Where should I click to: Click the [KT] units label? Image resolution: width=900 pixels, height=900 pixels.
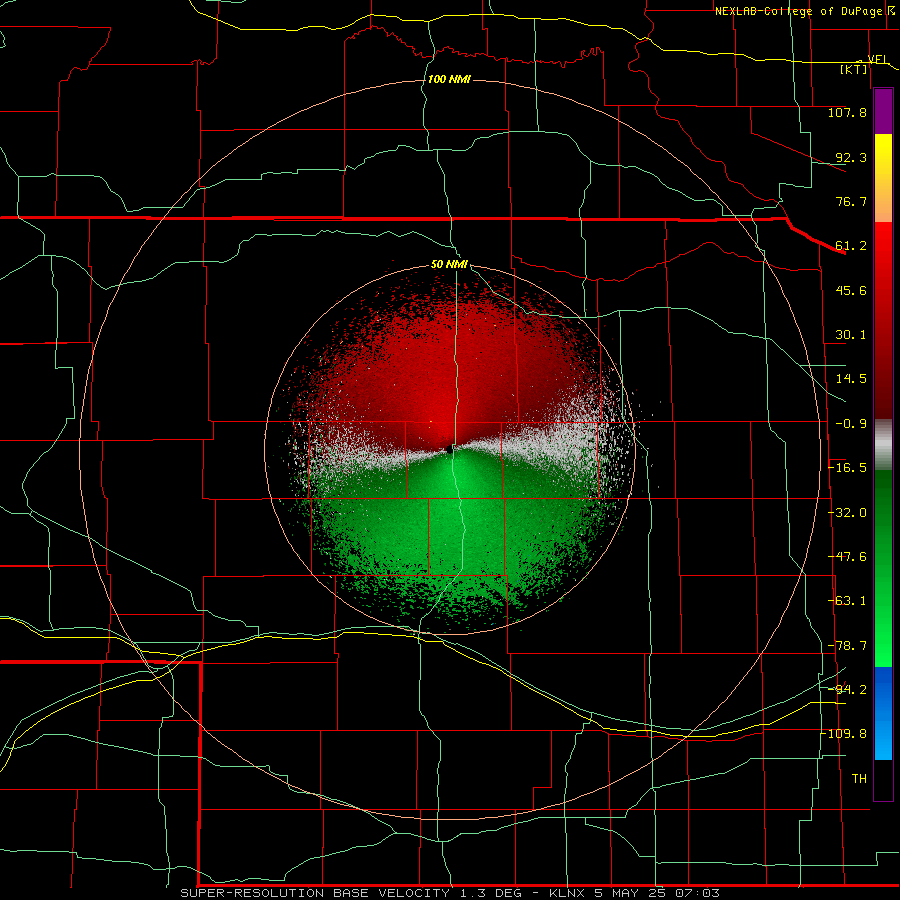coord(854,69)
